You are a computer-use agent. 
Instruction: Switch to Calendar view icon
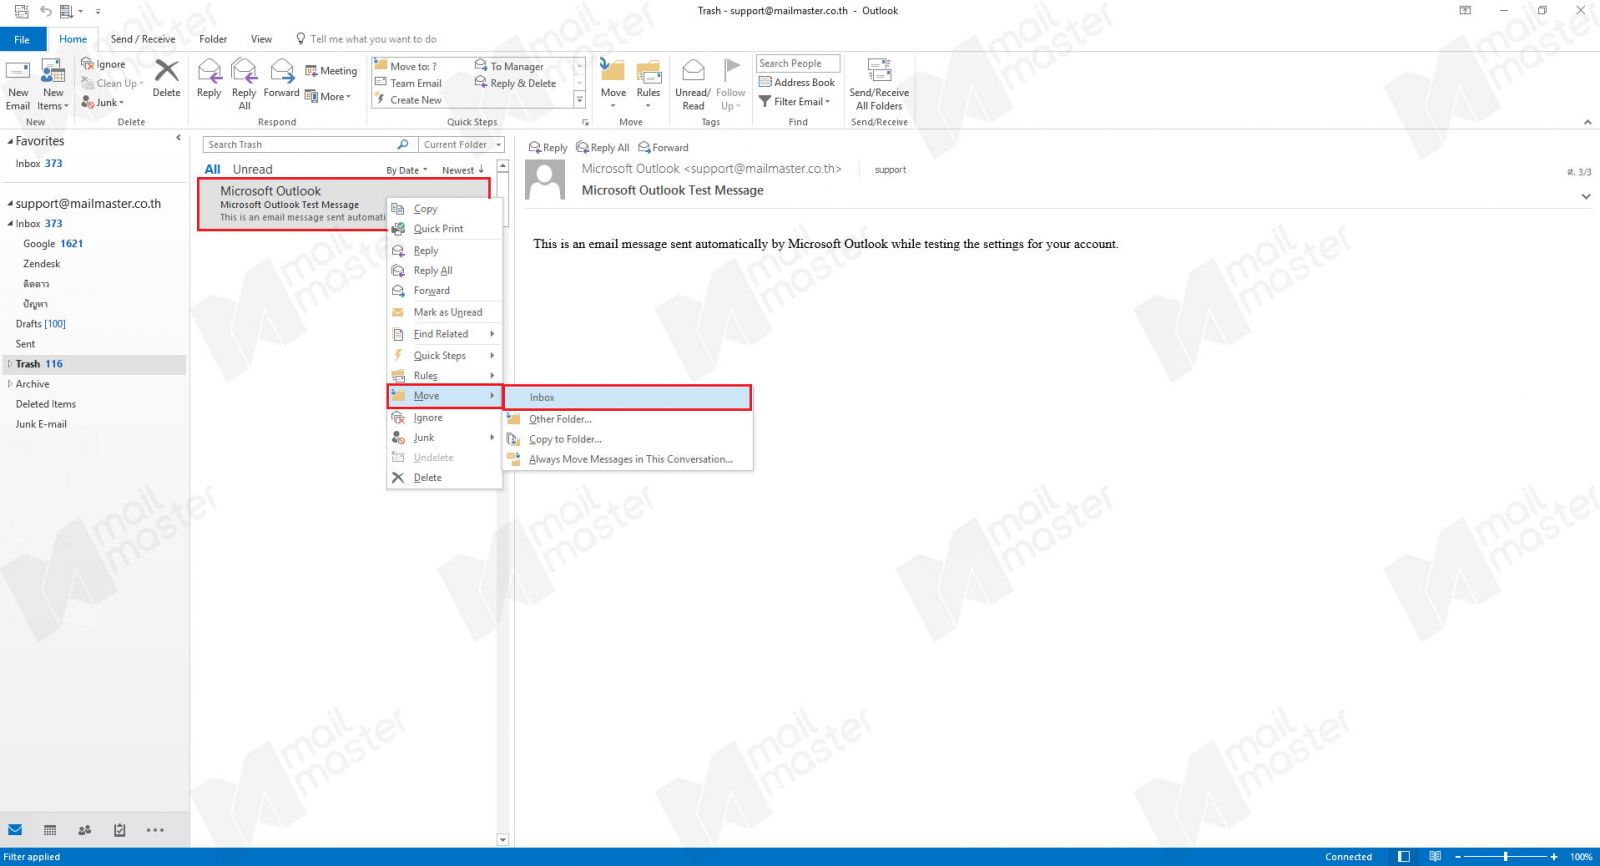click(50, 830)
